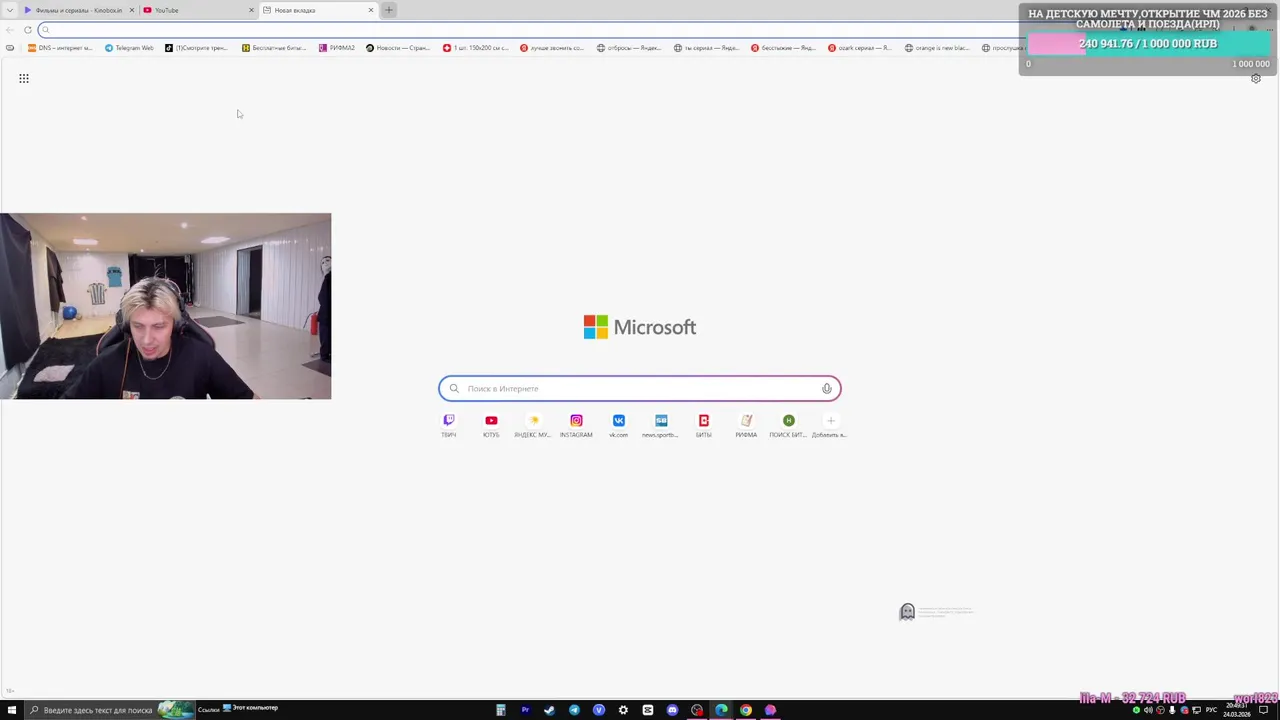Open the vk.com quick link
Screen dimensions: 1280x720
coord(618,425)
